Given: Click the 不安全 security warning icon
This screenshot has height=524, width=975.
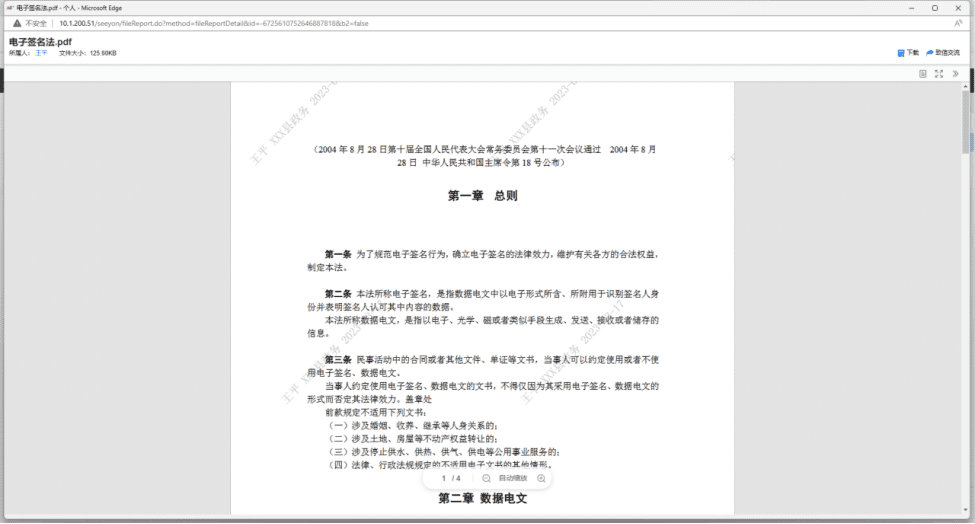Looking at the screenshot, I should point(17,23).
